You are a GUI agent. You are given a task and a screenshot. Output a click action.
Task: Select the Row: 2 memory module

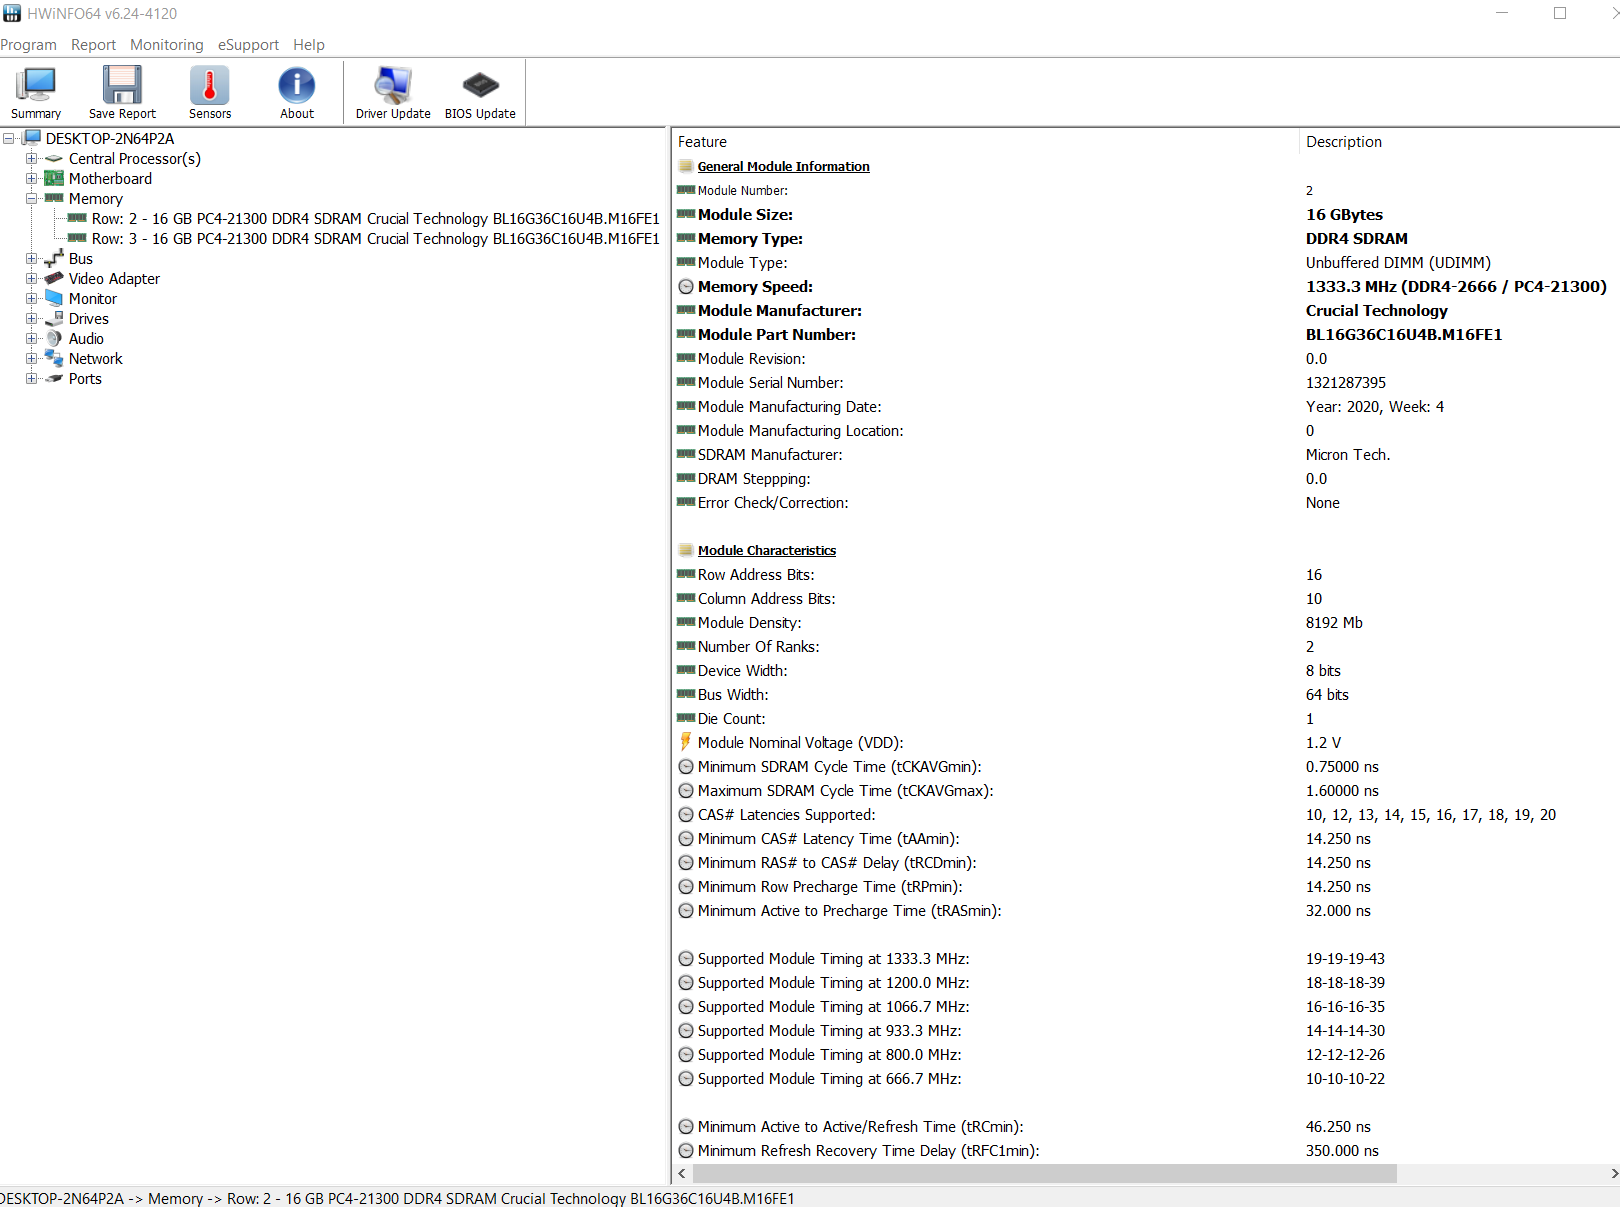point(376,219)
